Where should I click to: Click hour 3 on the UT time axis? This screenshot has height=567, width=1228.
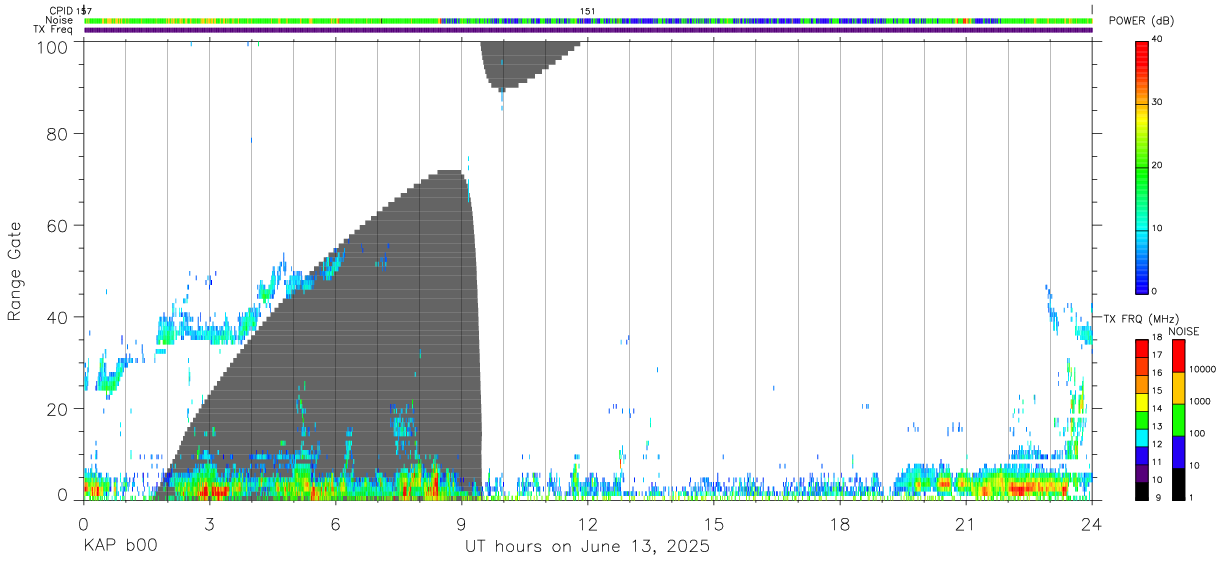(x=209, y=524)
